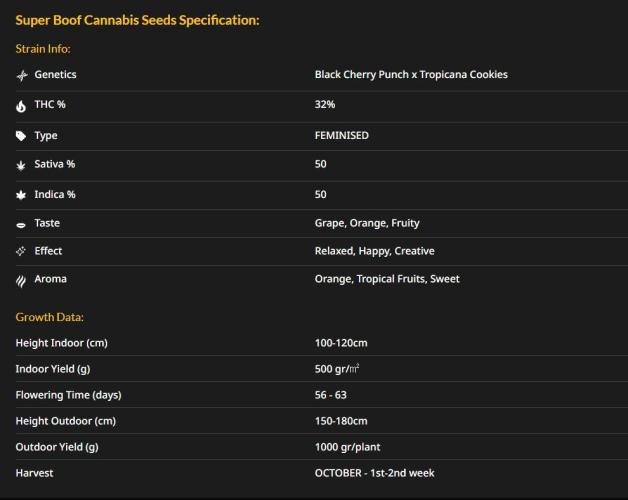628x500 pixels.
Task: Click the Harvest label
Action: (34, 473)
